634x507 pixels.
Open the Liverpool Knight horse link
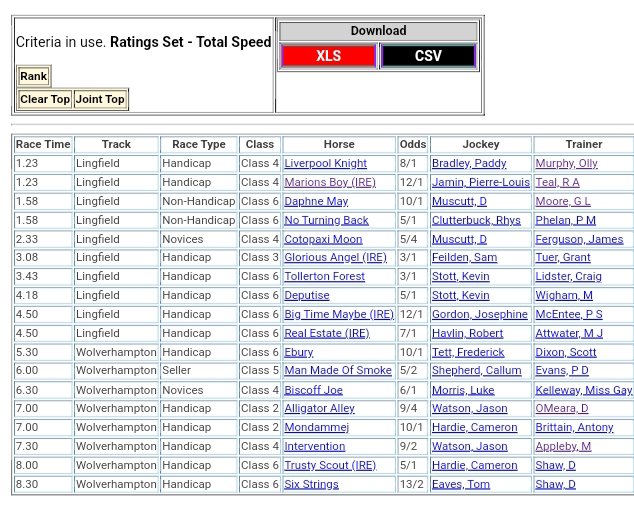pyautogui.click(x=325, y=164)
